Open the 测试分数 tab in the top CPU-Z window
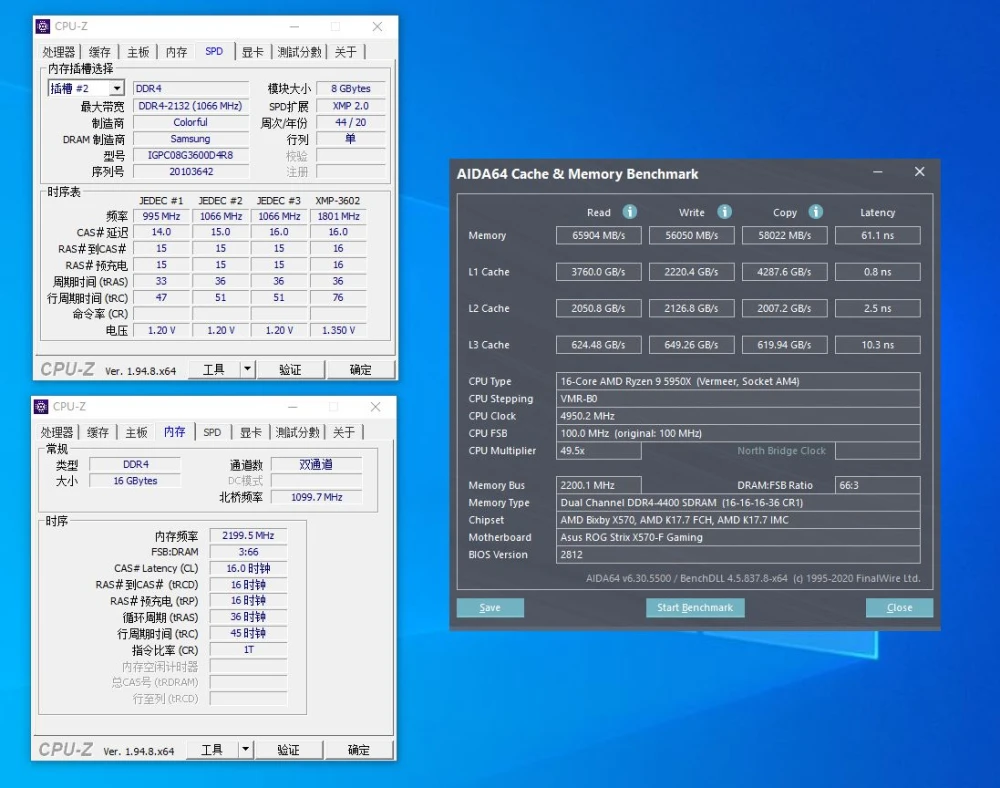 tap(299, 52)
